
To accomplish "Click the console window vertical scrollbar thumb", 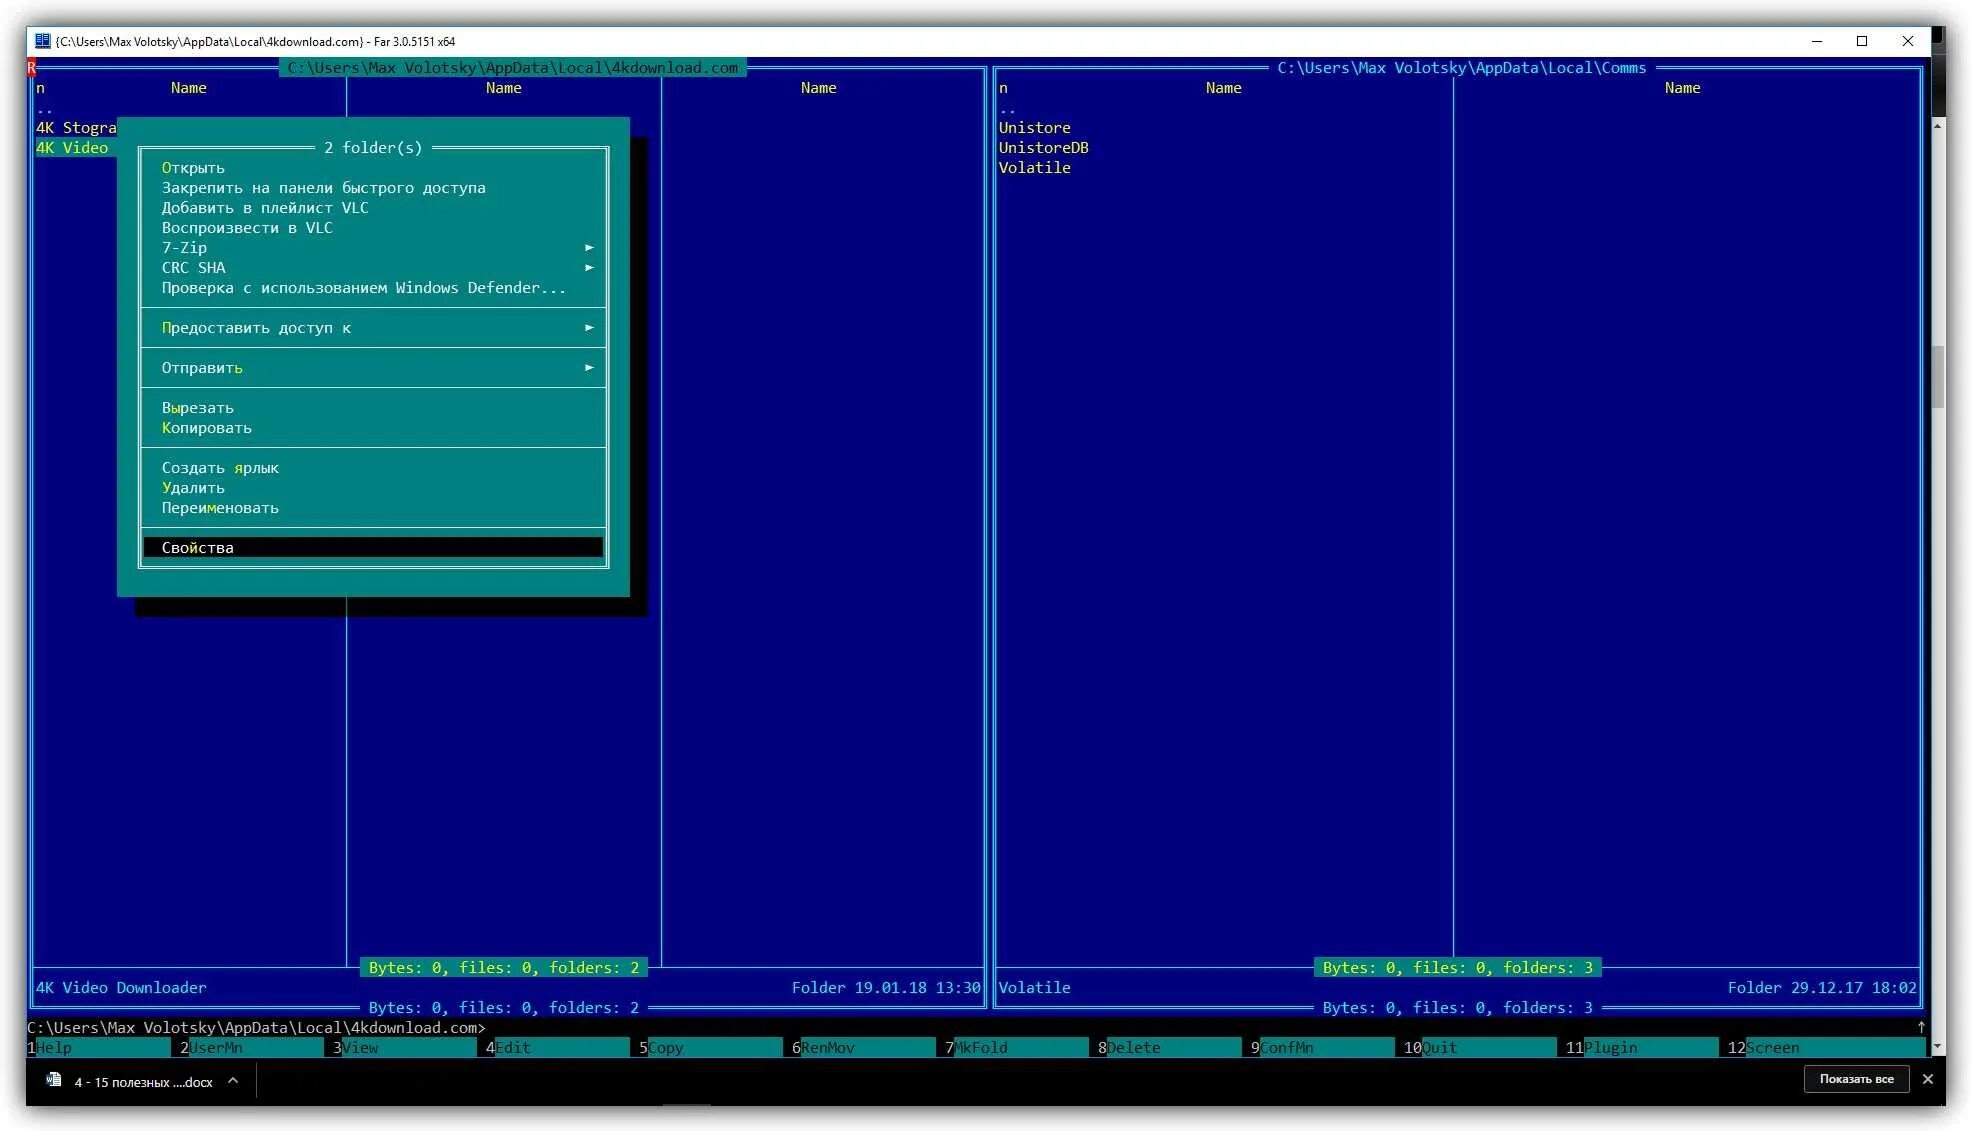I will coord(1938,377).
